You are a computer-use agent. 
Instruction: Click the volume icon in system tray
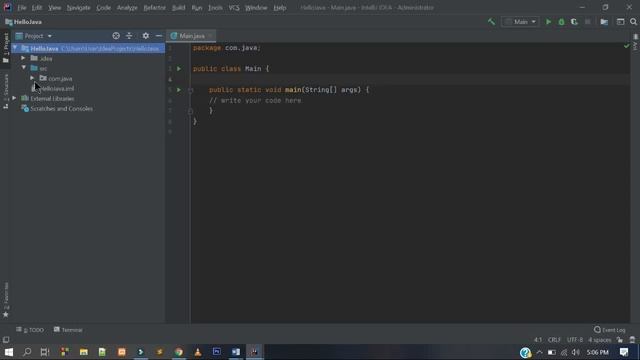(576, 352)
